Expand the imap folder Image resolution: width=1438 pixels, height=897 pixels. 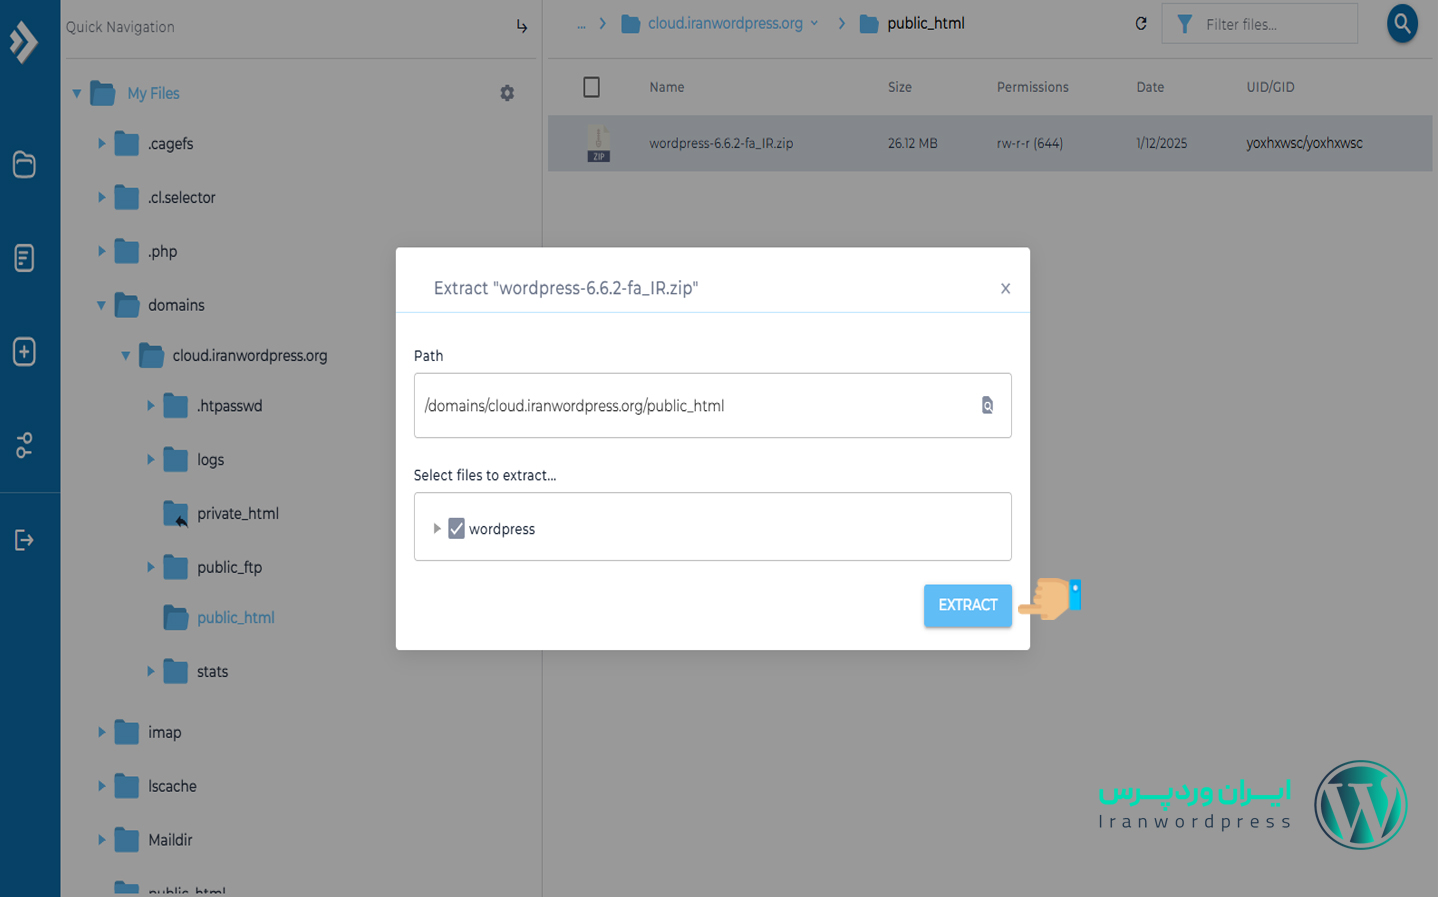(101, 732)
